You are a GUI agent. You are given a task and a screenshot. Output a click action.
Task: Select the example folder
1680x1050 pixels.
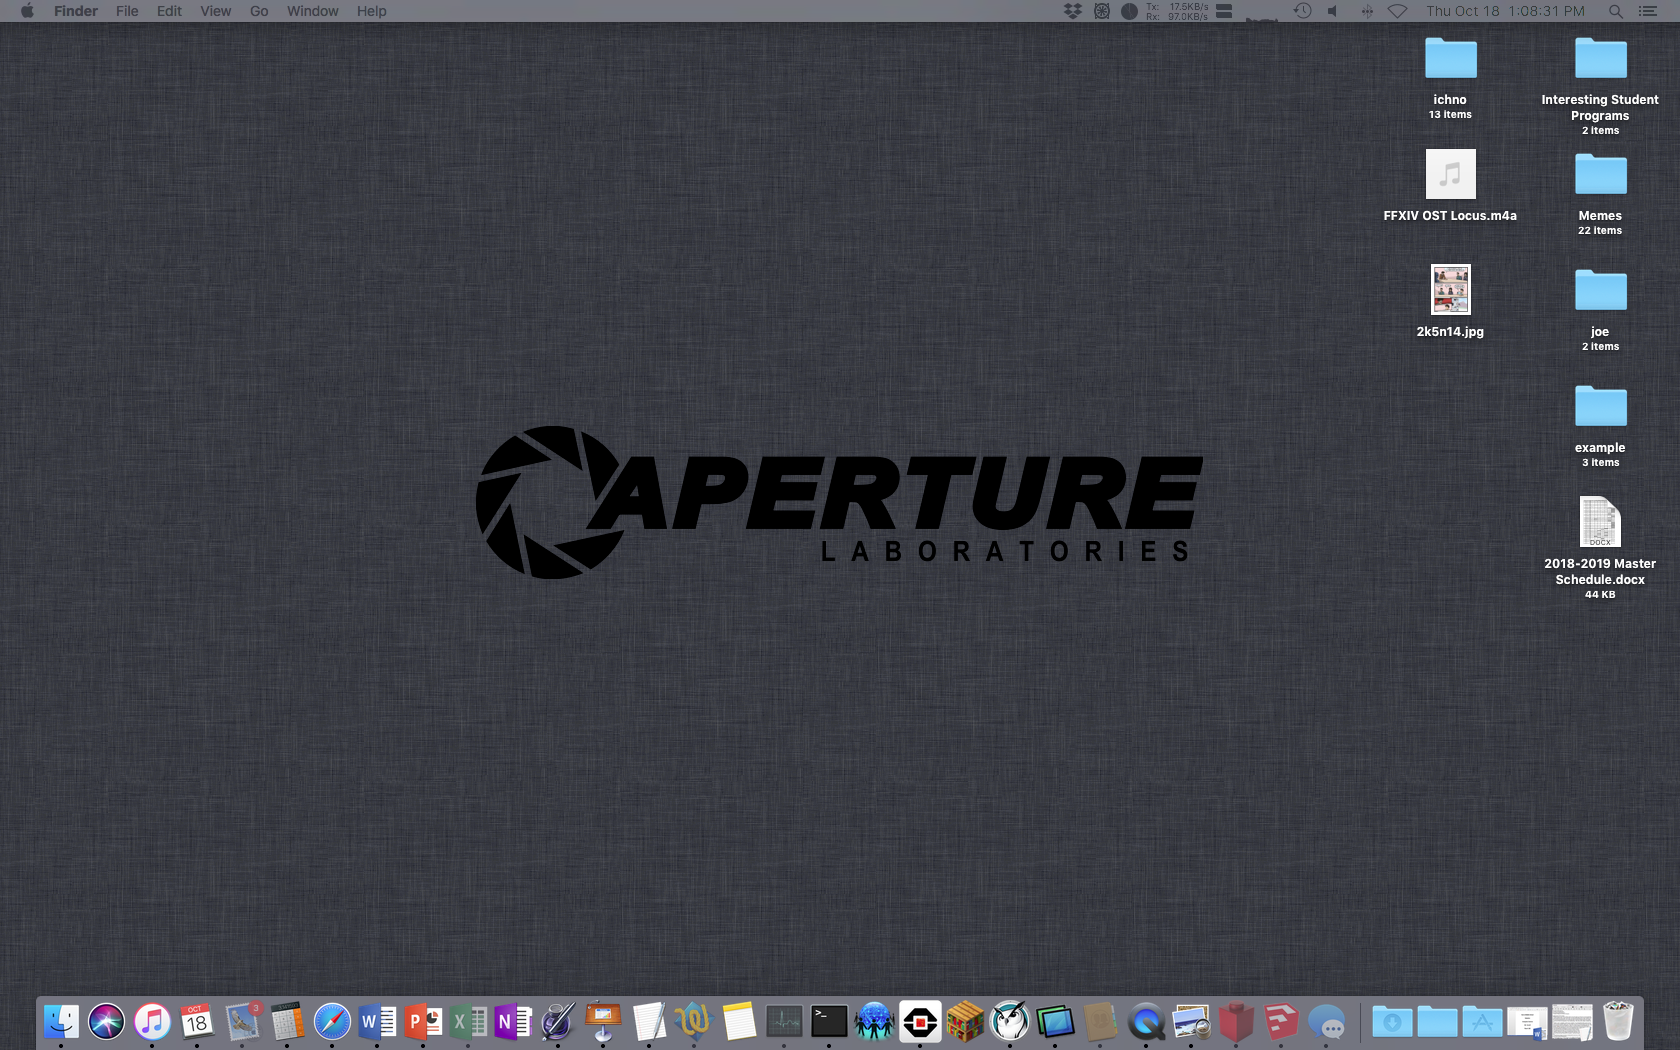[x=1600, y=406]
